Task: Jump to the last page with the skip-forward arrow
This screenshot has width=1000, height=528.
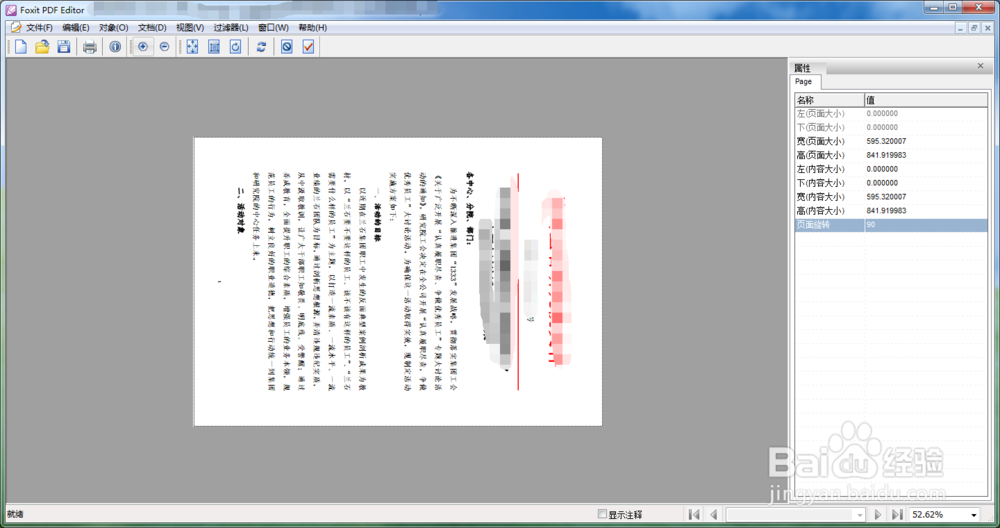Action: tap(897, 515)
